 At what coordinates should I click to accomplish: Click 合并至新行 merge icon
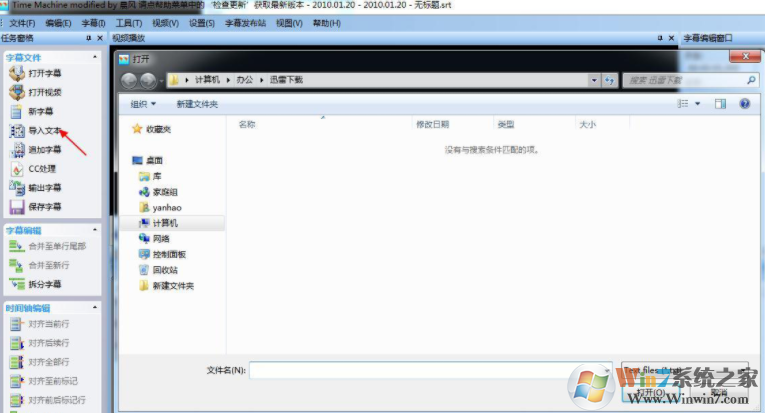(x=17, y=265)
